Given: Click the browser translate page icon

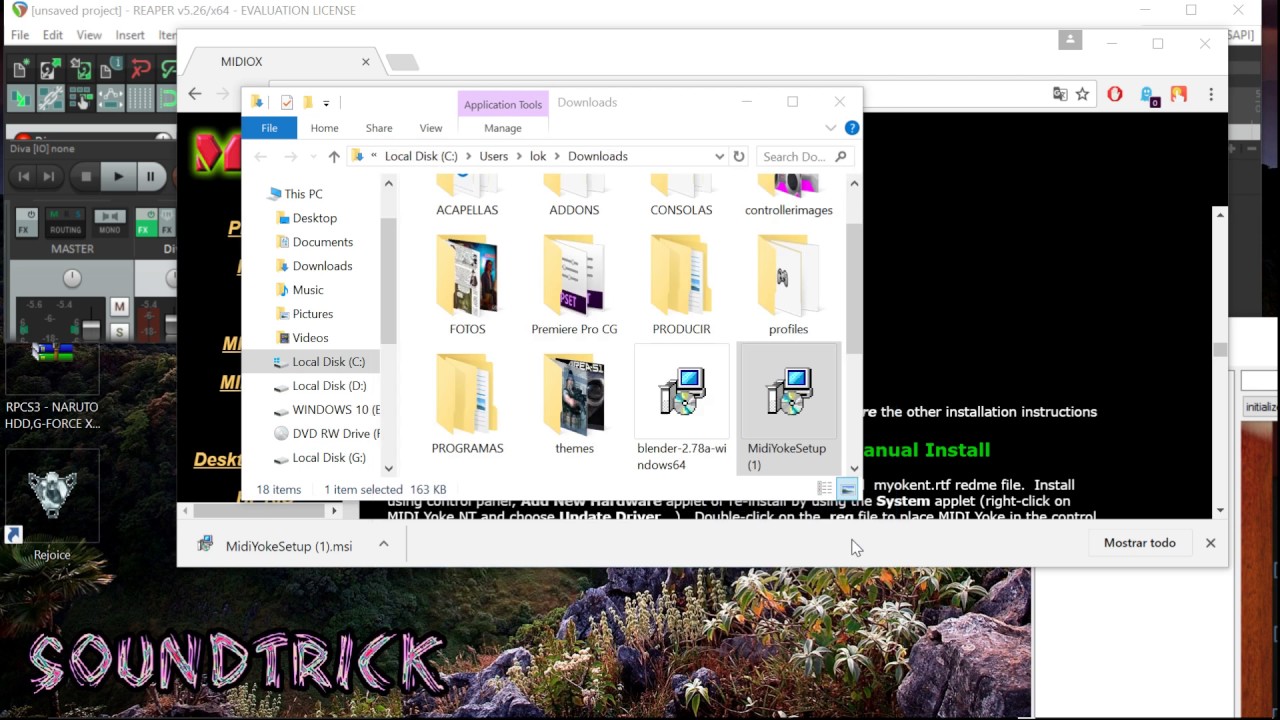Looking at the screenshot, I should (1060, 94).
